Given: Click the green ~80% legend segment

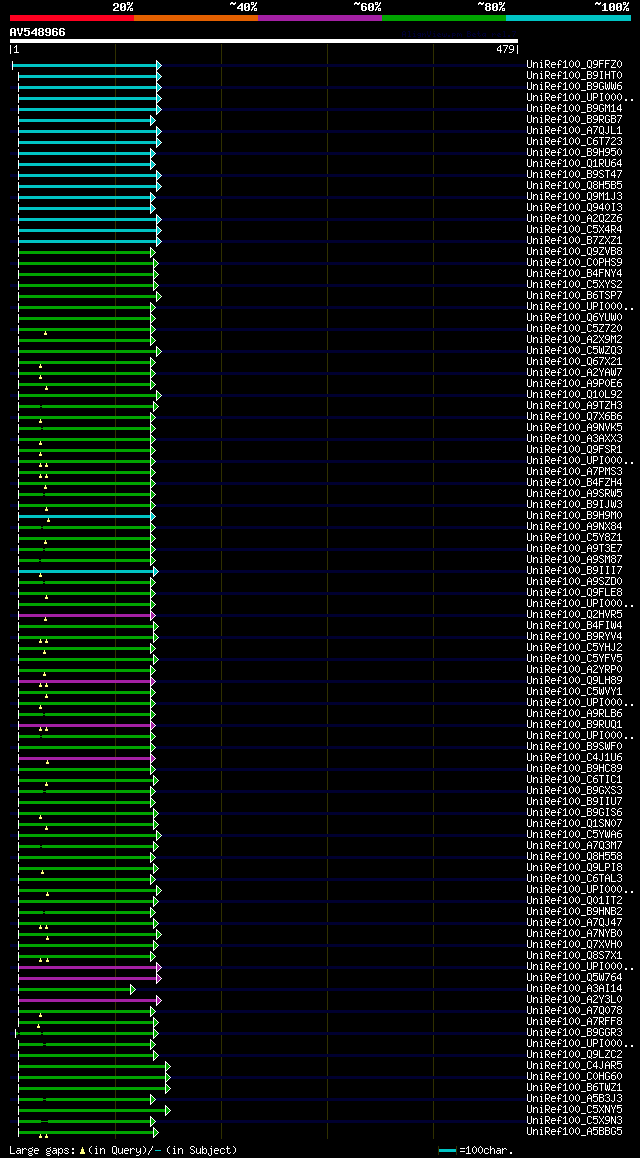Looking at the screenshot, I should [x=444, y=17].
